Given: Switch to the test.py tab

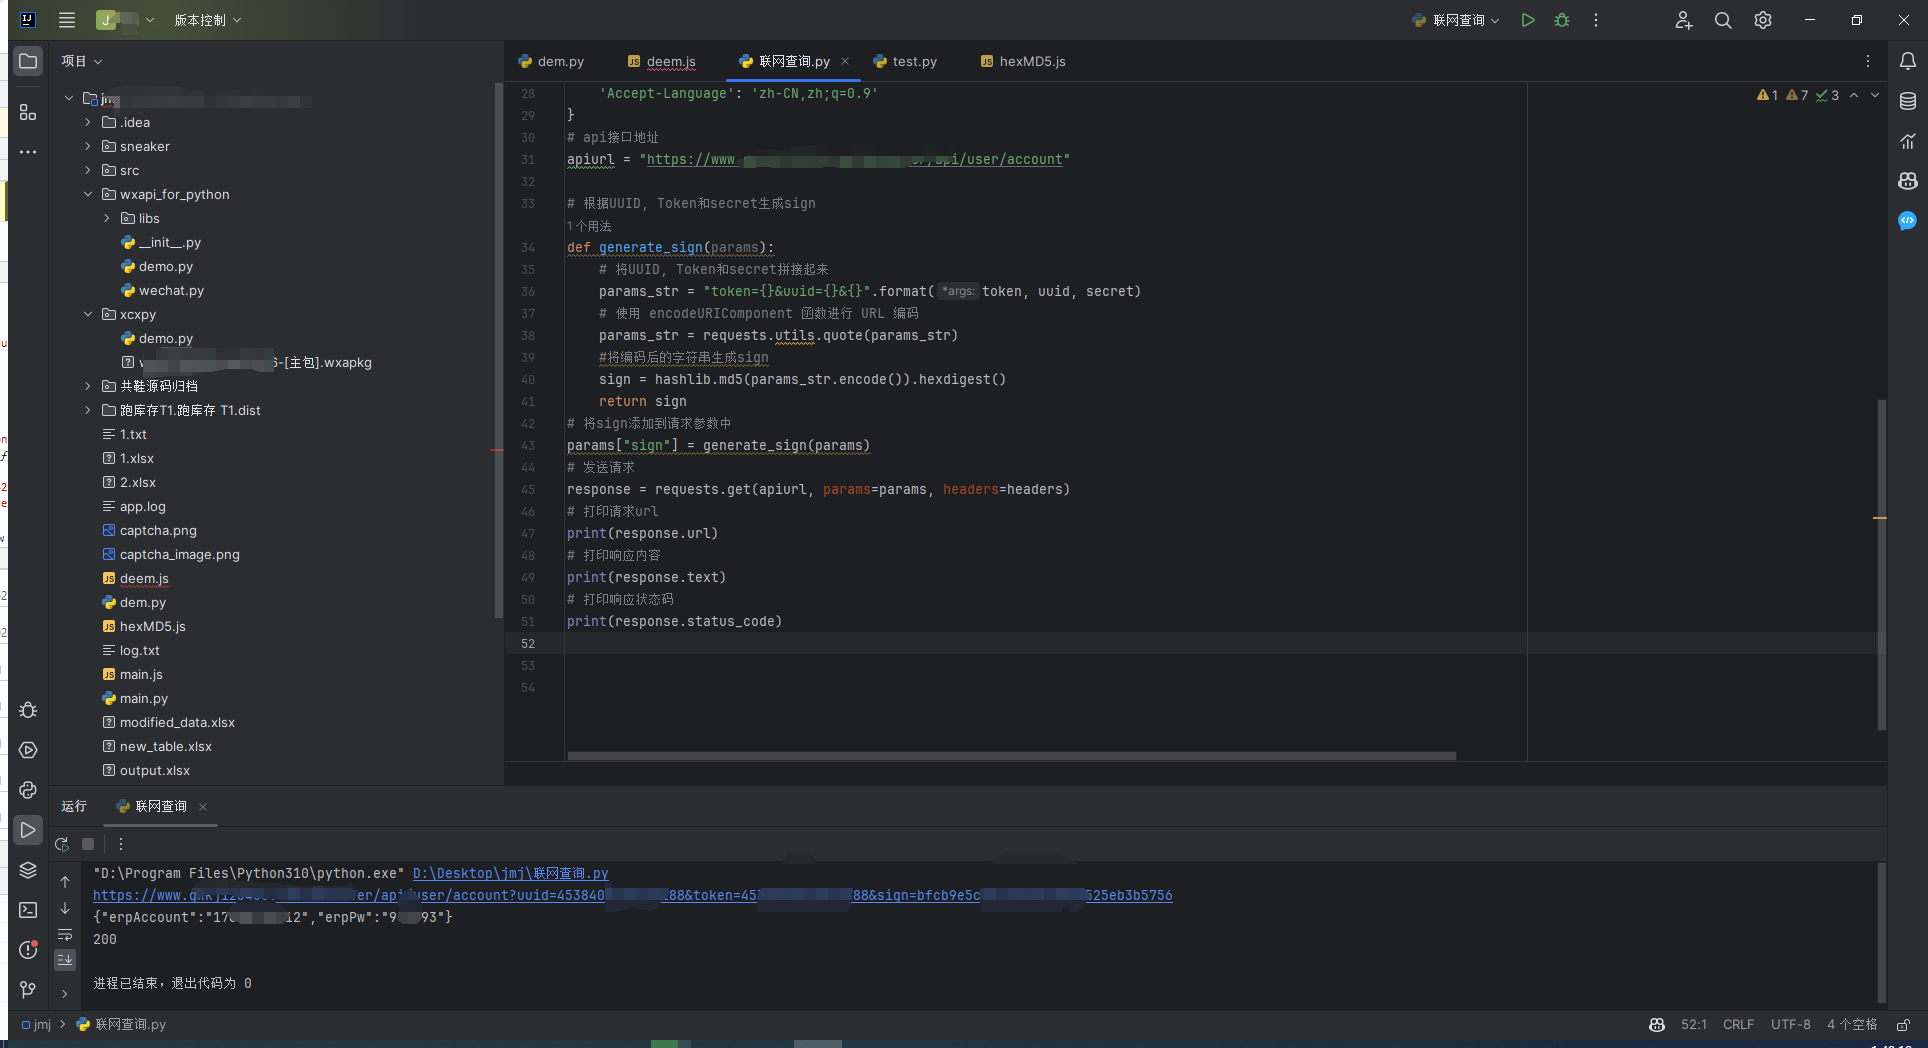Looking at the screenshot, I should [905, 61].
